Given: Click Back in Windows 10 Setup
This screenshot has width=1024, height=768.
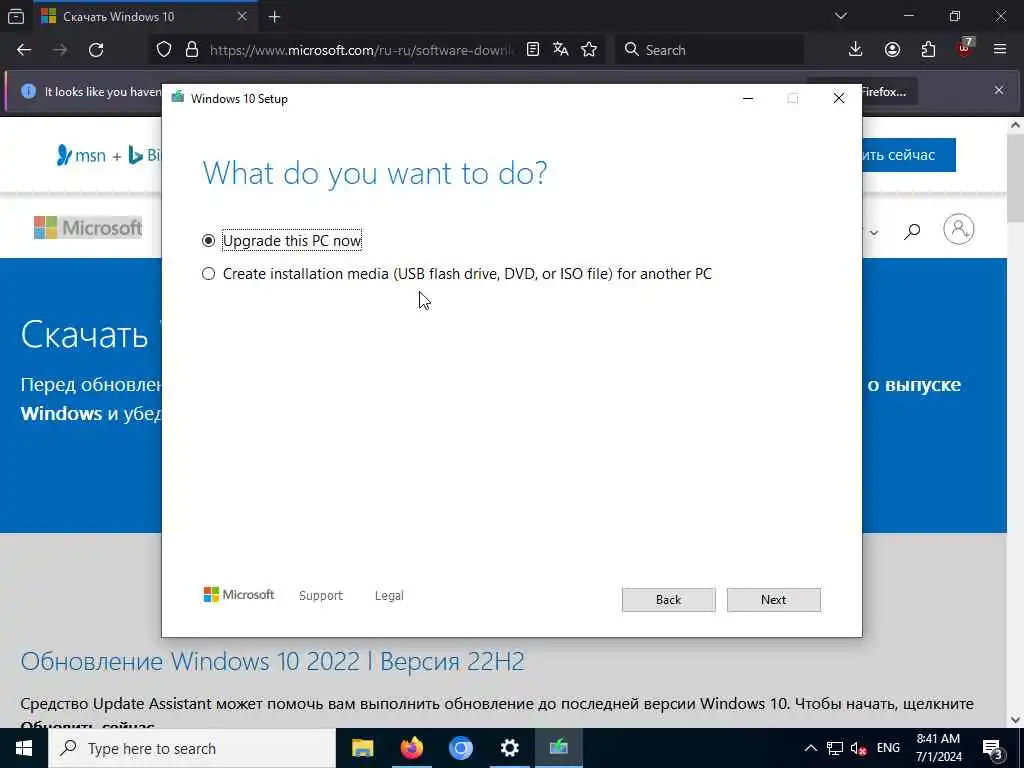Looking at the screenshot, I should (668, 600).
